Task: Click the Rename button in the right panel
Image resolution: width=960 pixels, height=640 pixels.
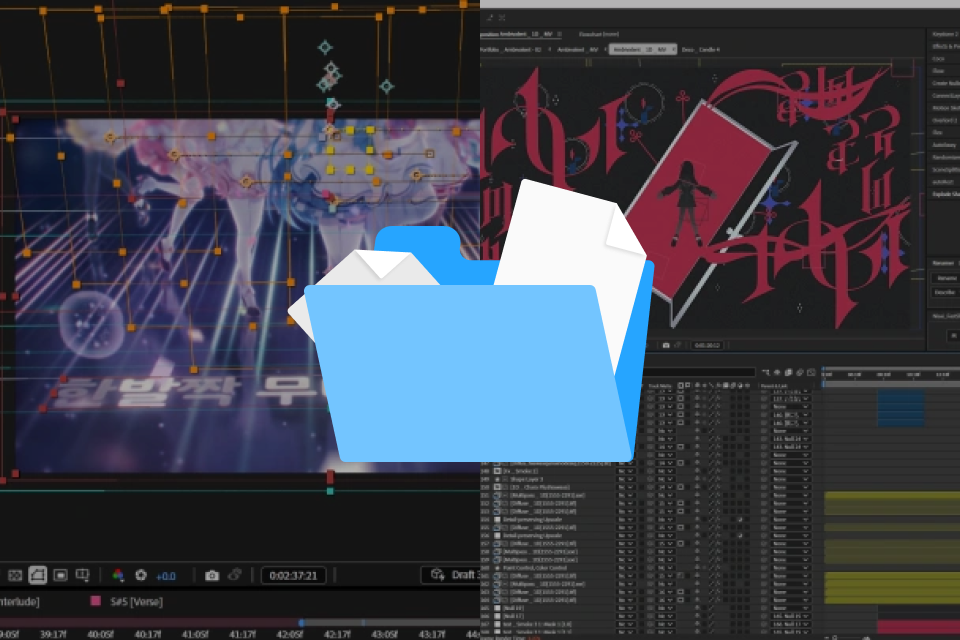Action: 947,278
